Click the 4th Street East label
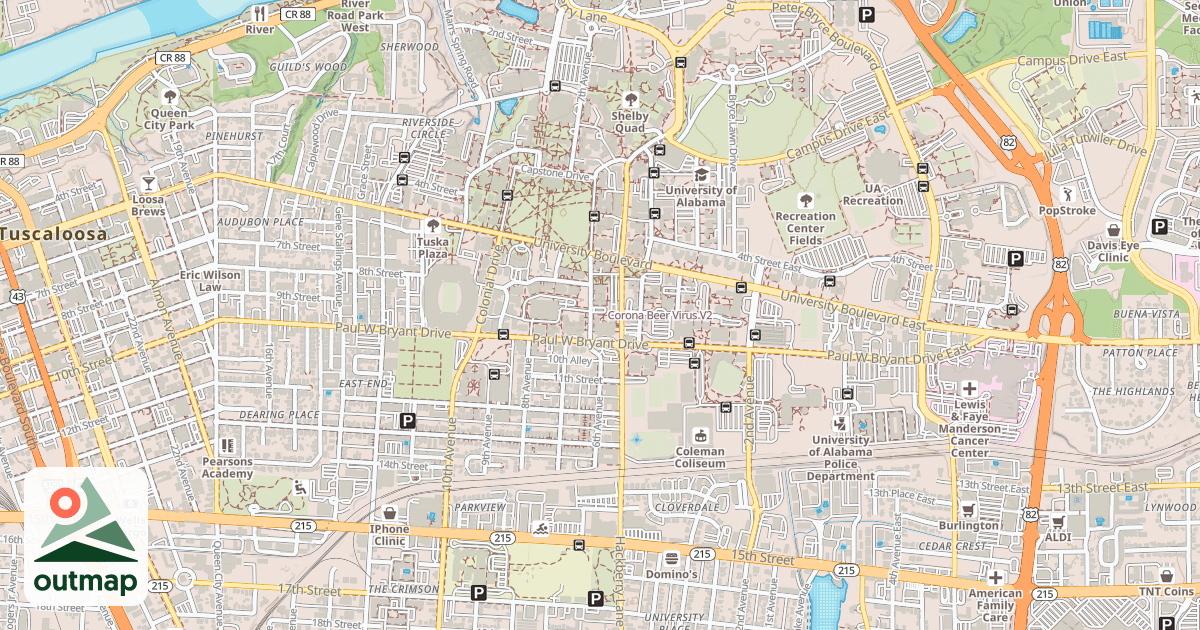 [770, 263]
